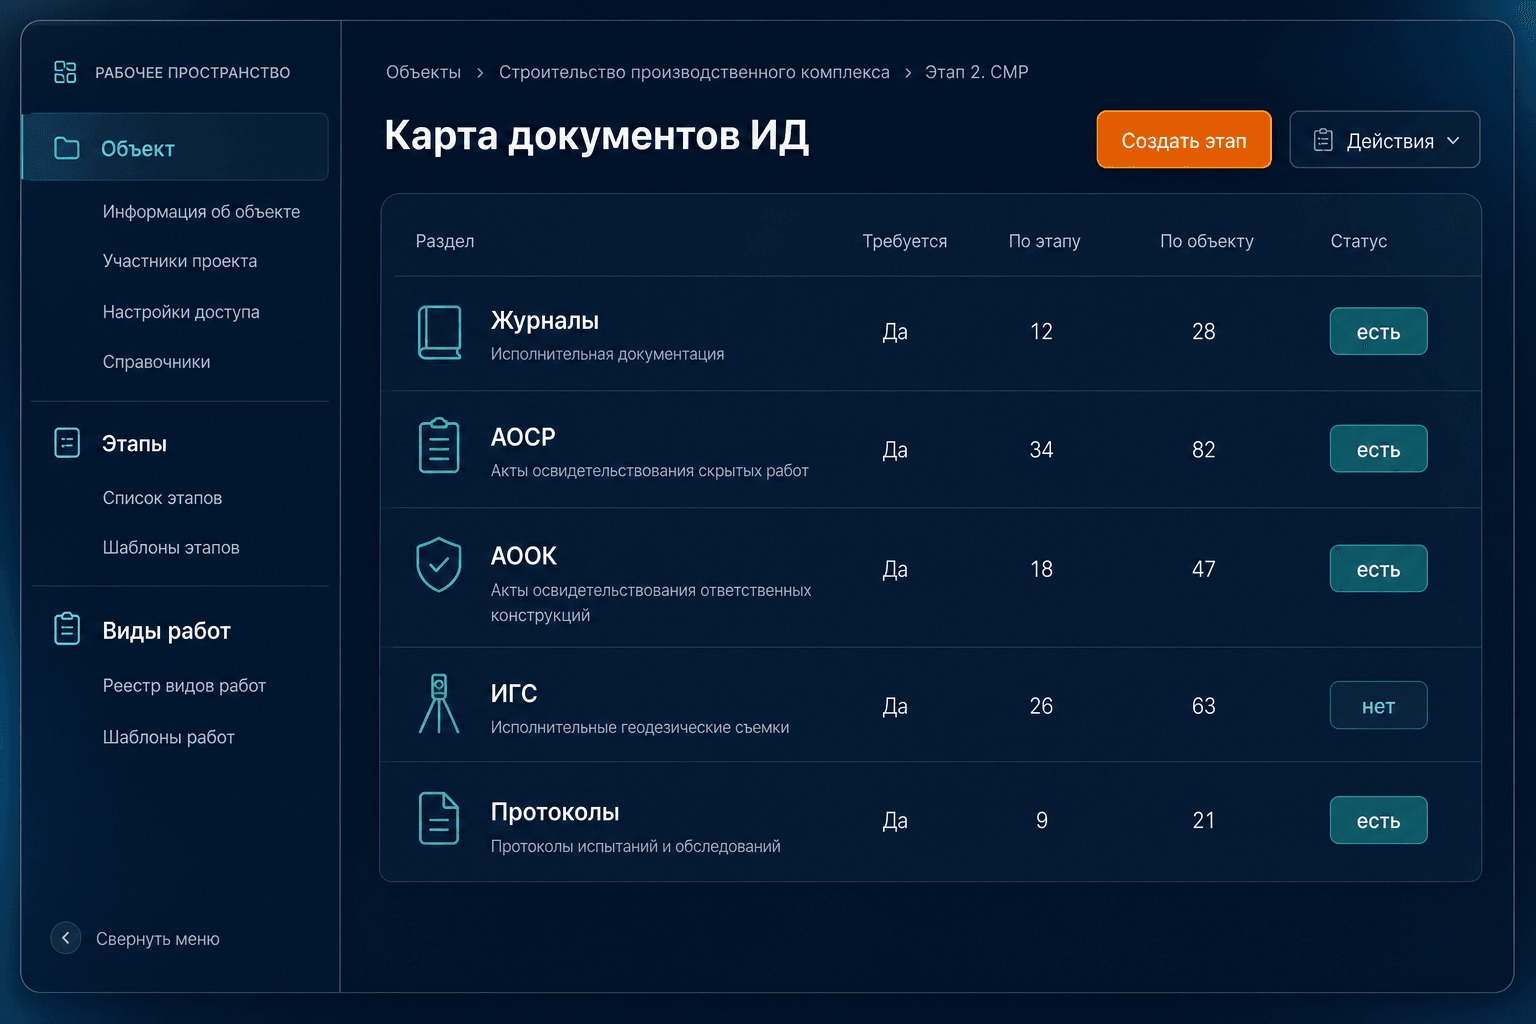The width and height of the screenshot is (1536, 1024).
Task: Click есть status in АОСР row
Action: (x=1378, y=450)
